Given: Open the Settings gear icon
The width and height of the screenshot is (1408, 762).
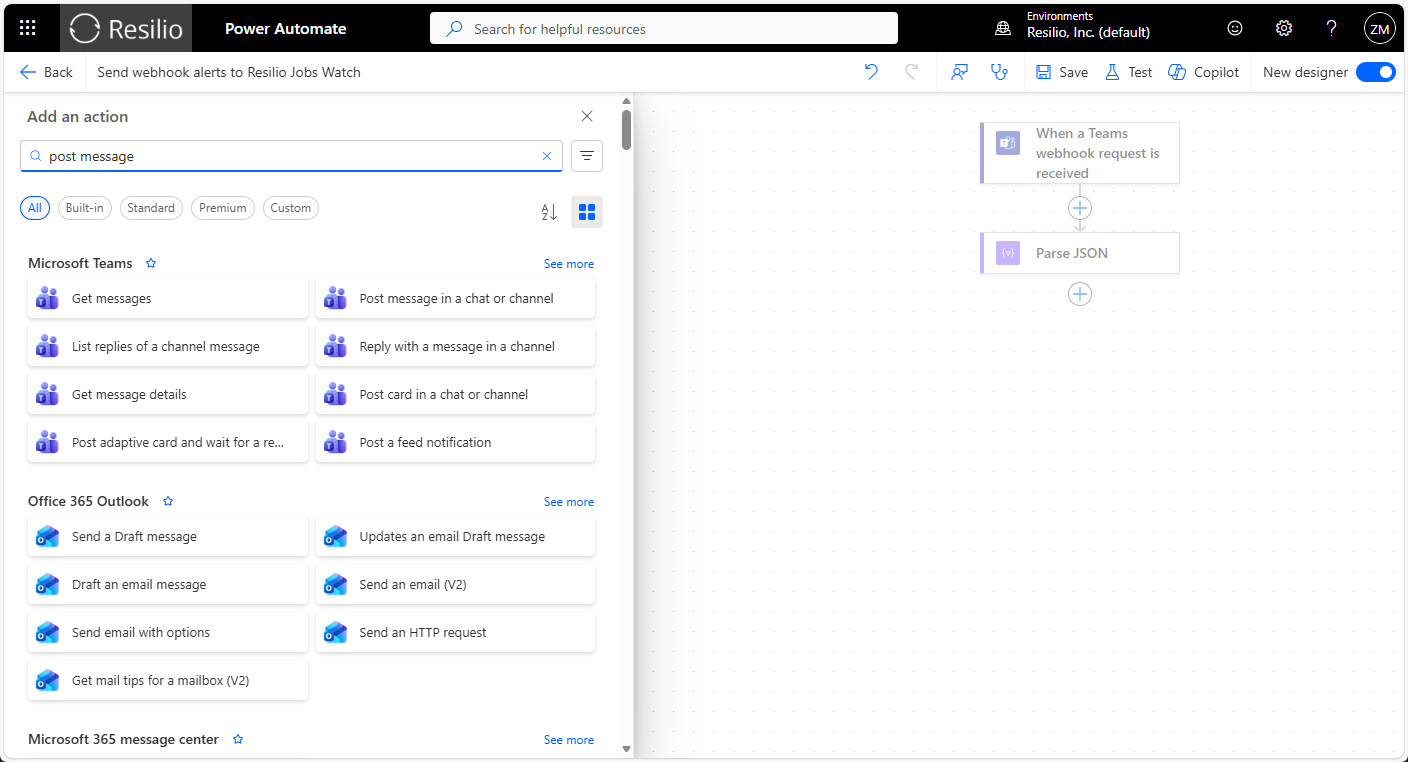Looking at the screenshot, I should pyautogui.click(x=1284, y=28).
